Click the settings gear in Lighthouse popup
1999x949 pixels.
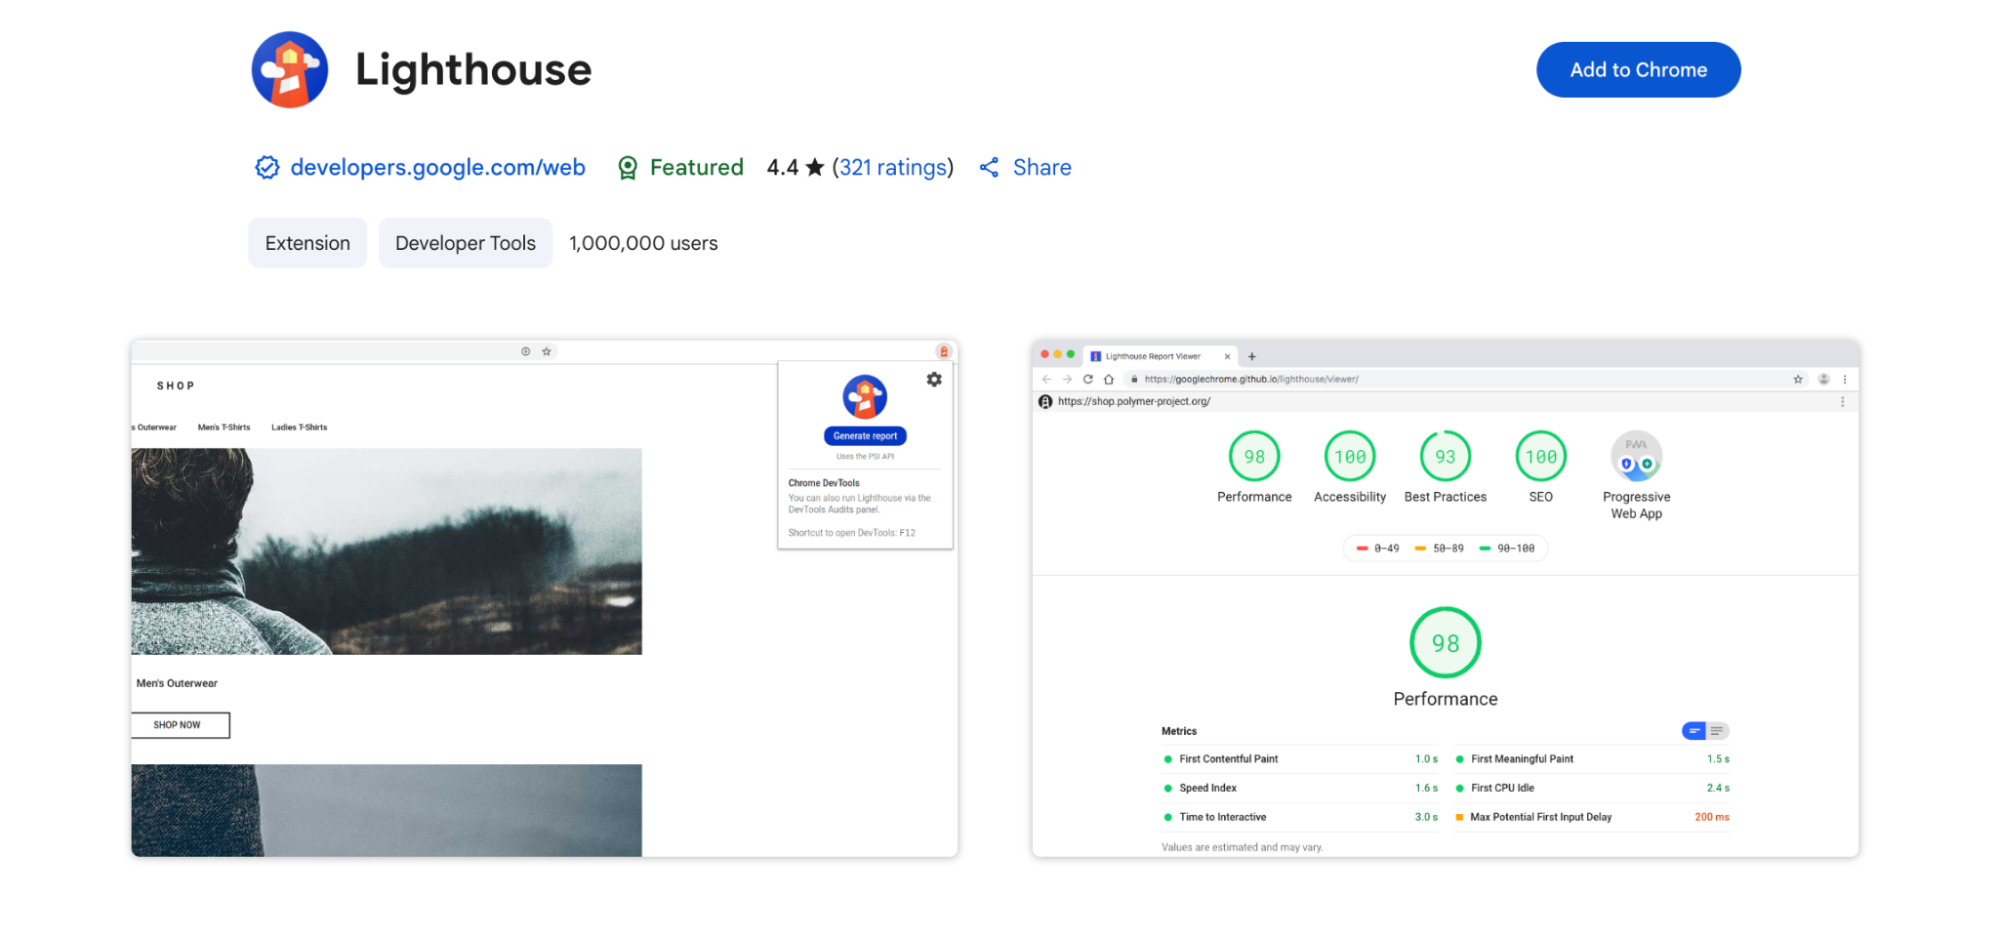pos(934,380)
